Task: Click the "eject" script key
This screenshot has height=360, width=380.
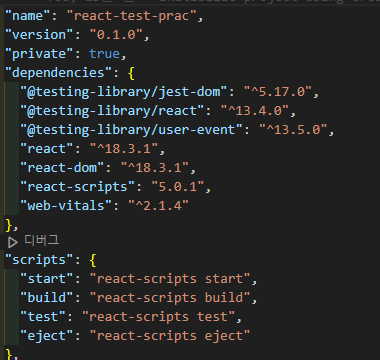Action: click(x=47, y=336)
